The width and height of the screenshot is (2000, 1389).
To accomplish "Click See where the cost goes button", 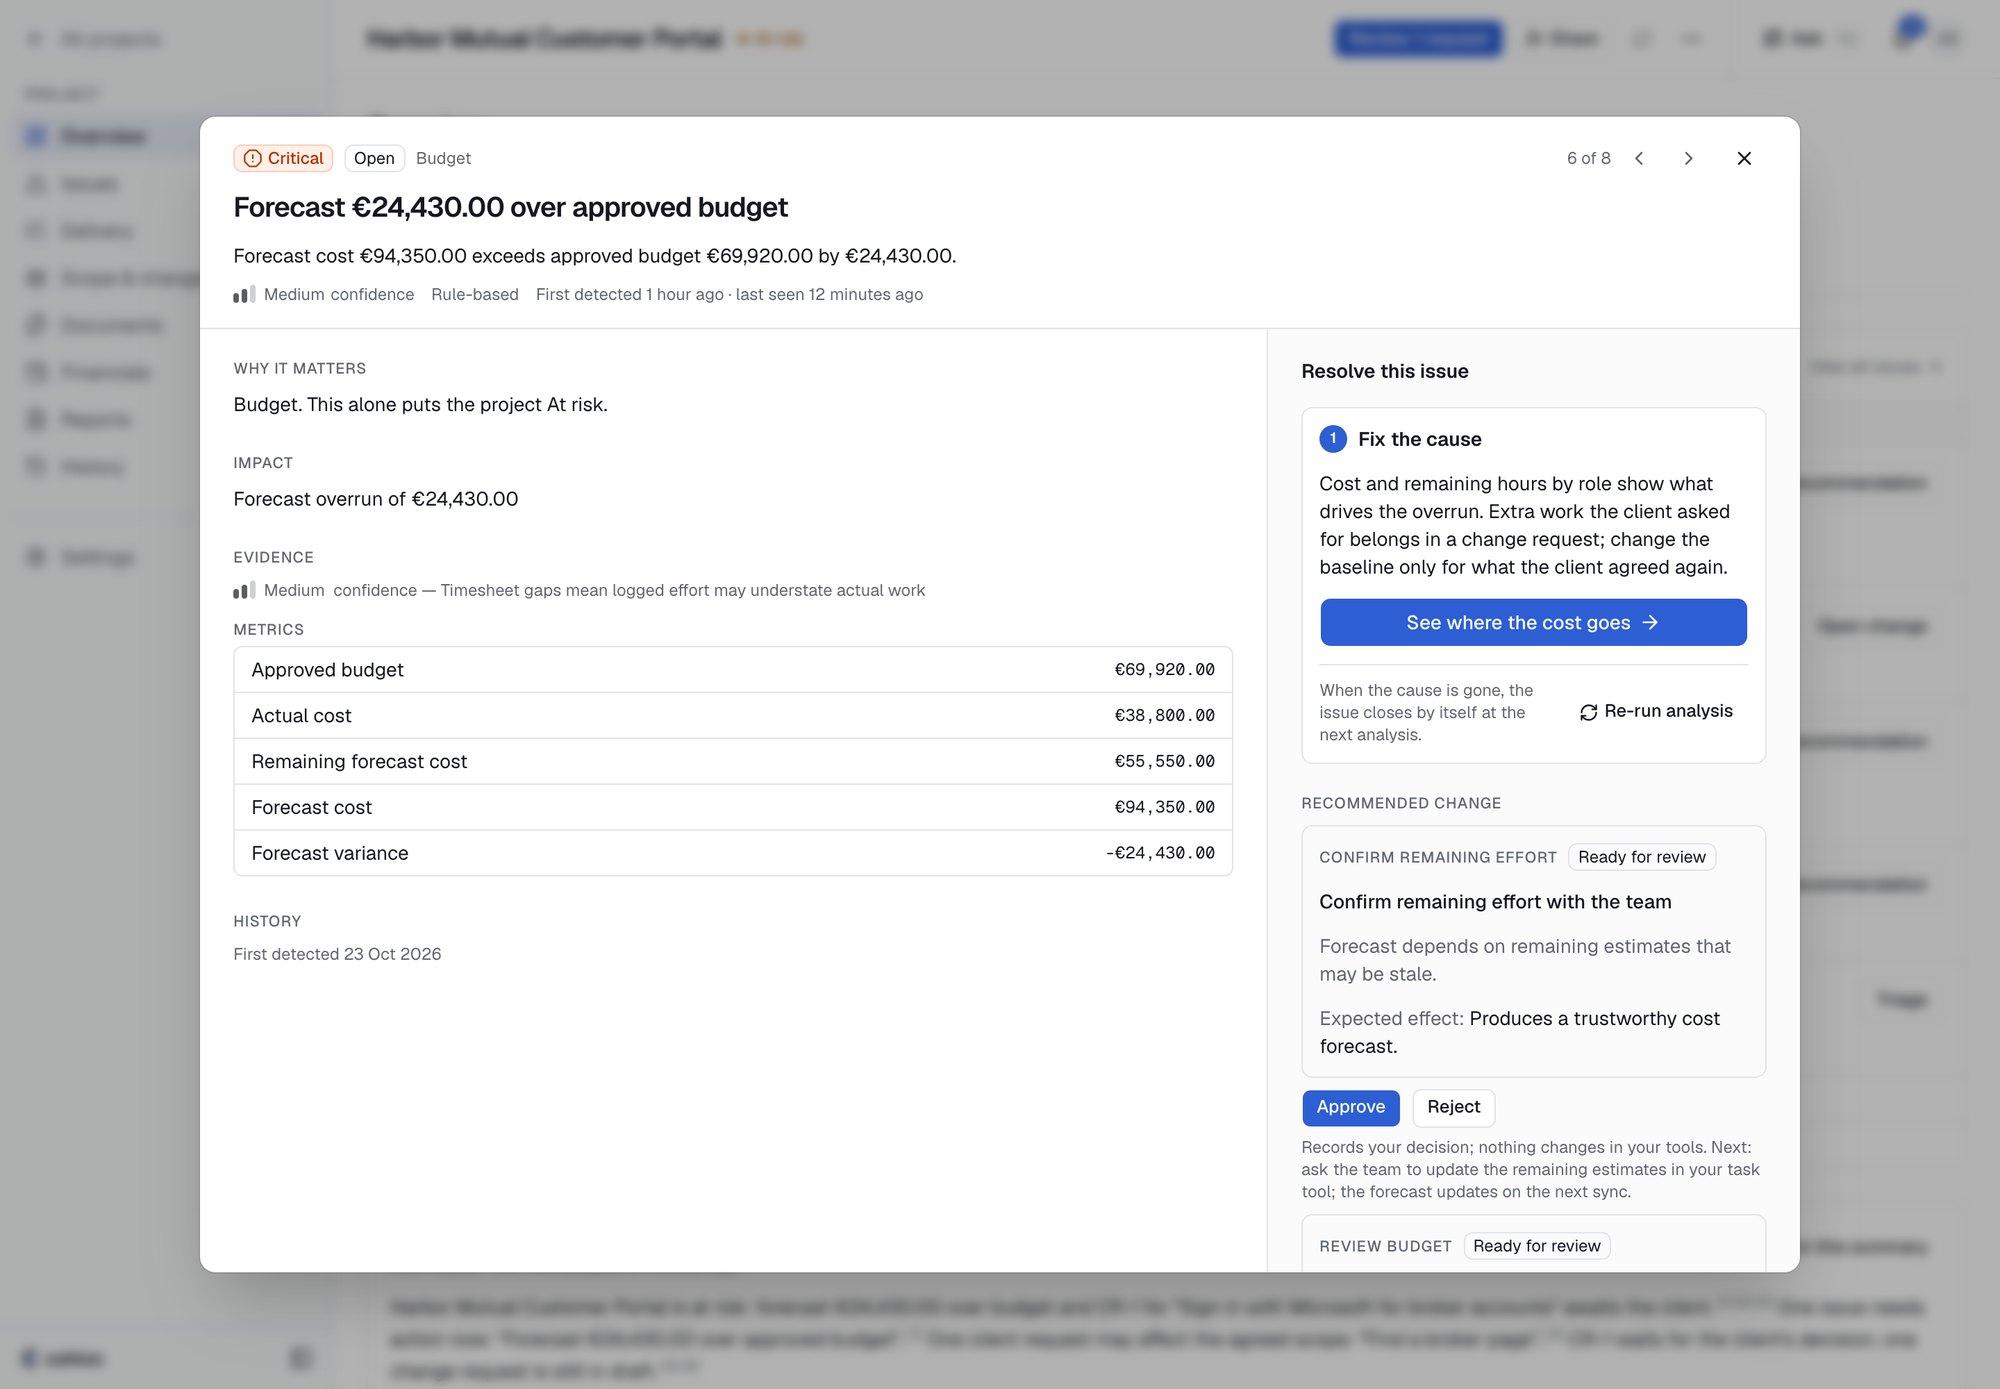I will click(x=1533, y=622).
